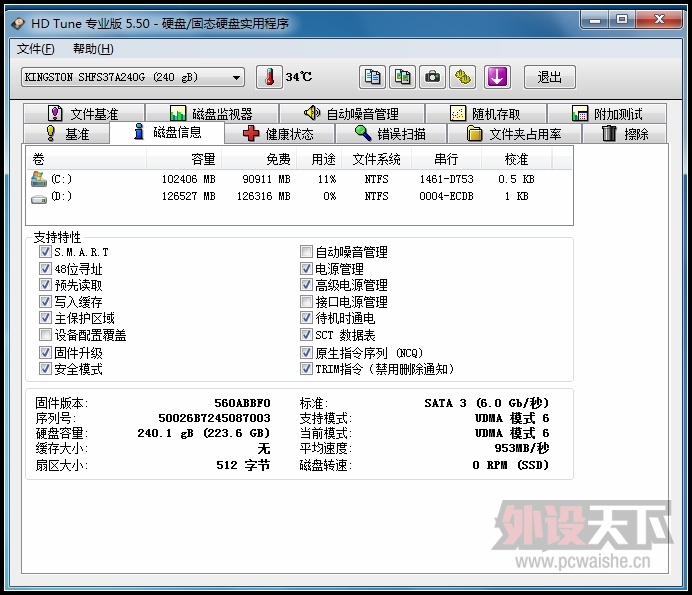The height and width of the screenshot is (595, 692).
Task: Click the 容量 column header
Action: click(x=184, y=159)
